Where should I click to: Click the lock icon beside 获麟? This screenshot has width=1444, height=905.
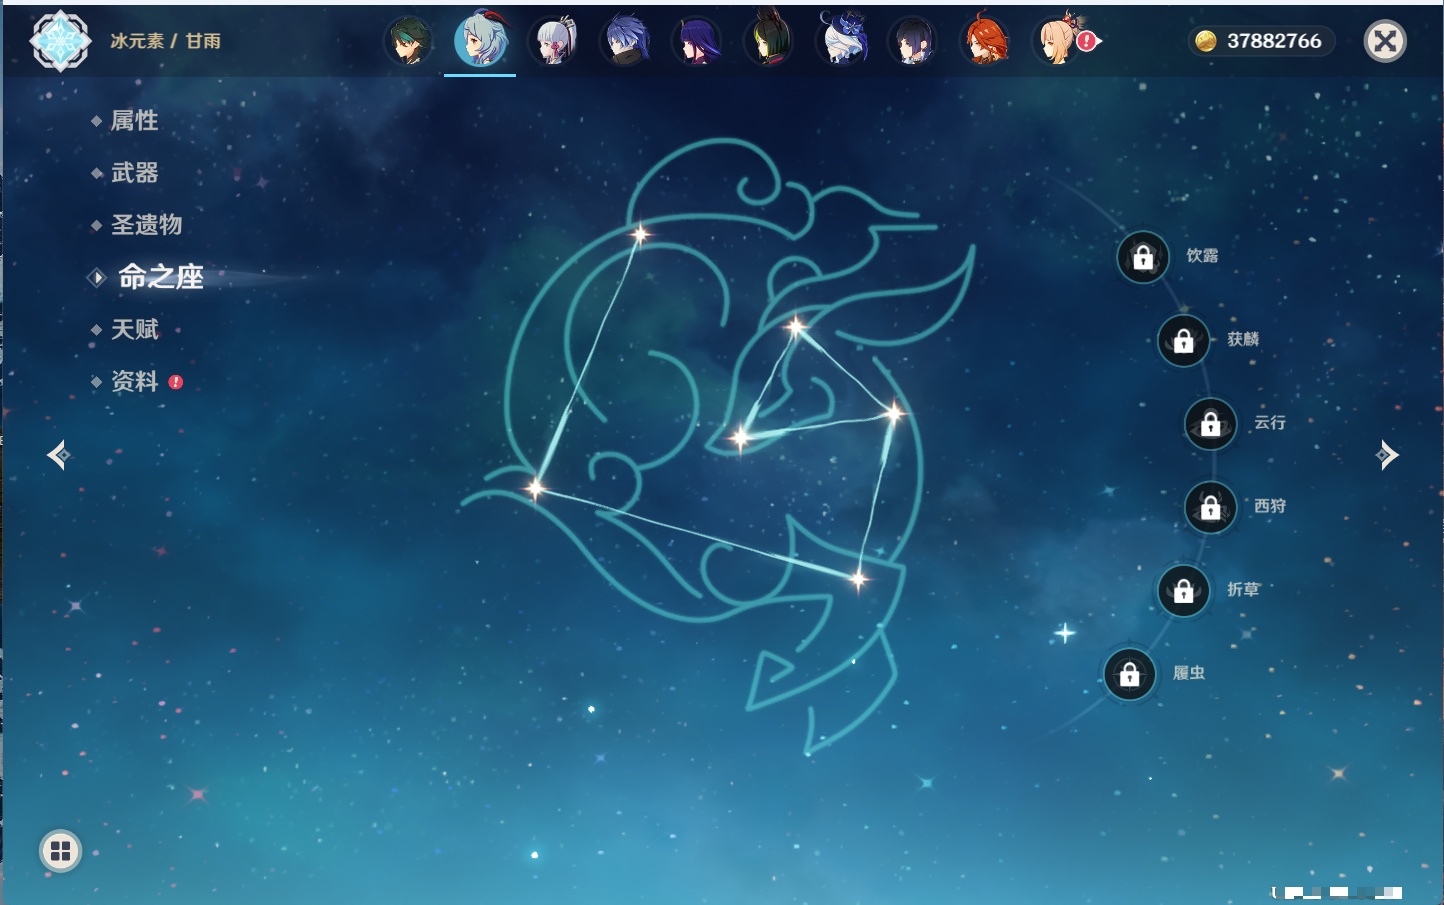(x=1184, y=341)
